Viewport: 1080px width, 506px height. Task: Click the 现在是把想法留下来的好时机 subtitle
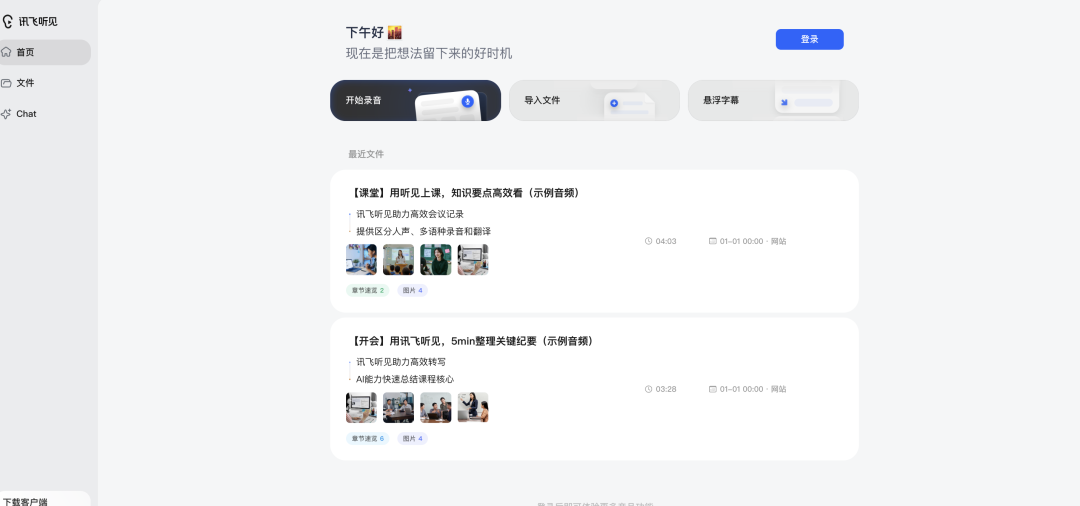pyautogui.click(x=429, y=54)
